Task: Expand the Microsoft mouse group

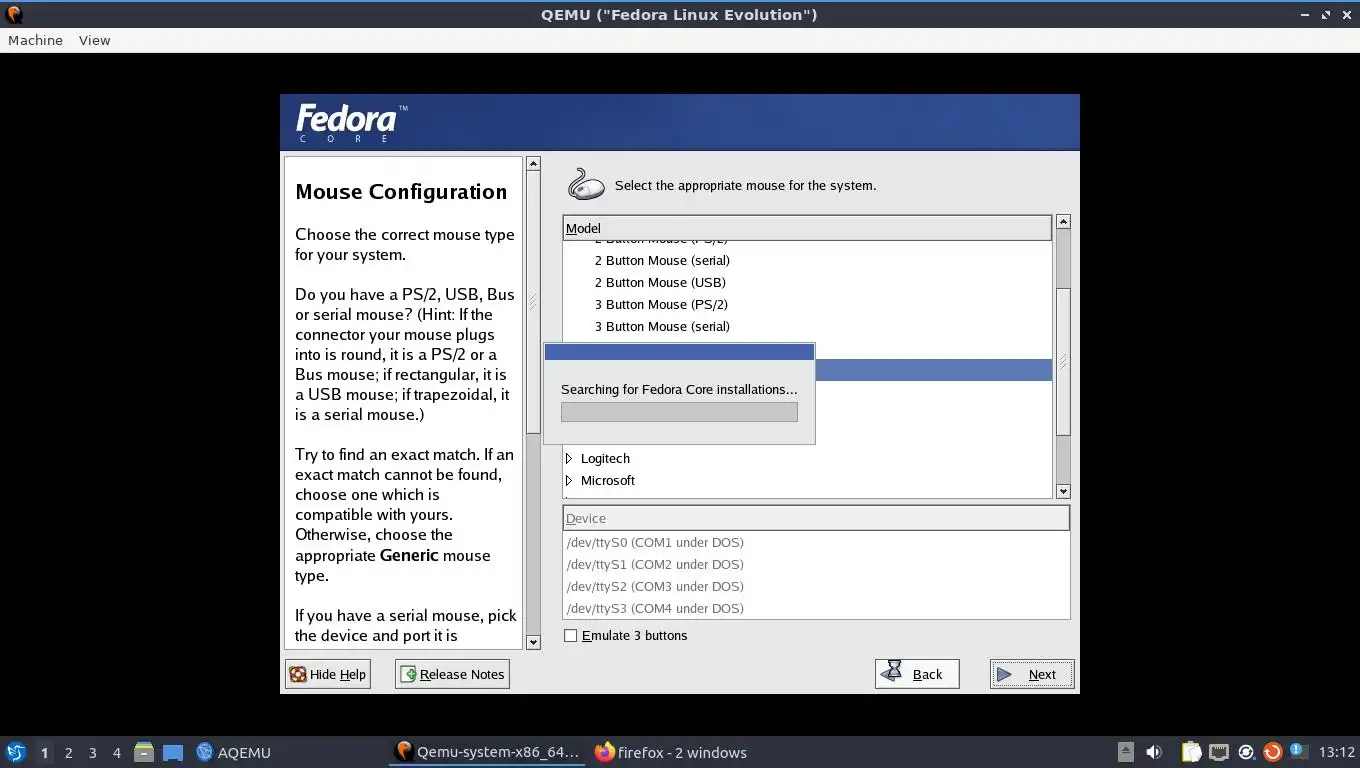Action: pyautogui.click(x=569, y=480)
